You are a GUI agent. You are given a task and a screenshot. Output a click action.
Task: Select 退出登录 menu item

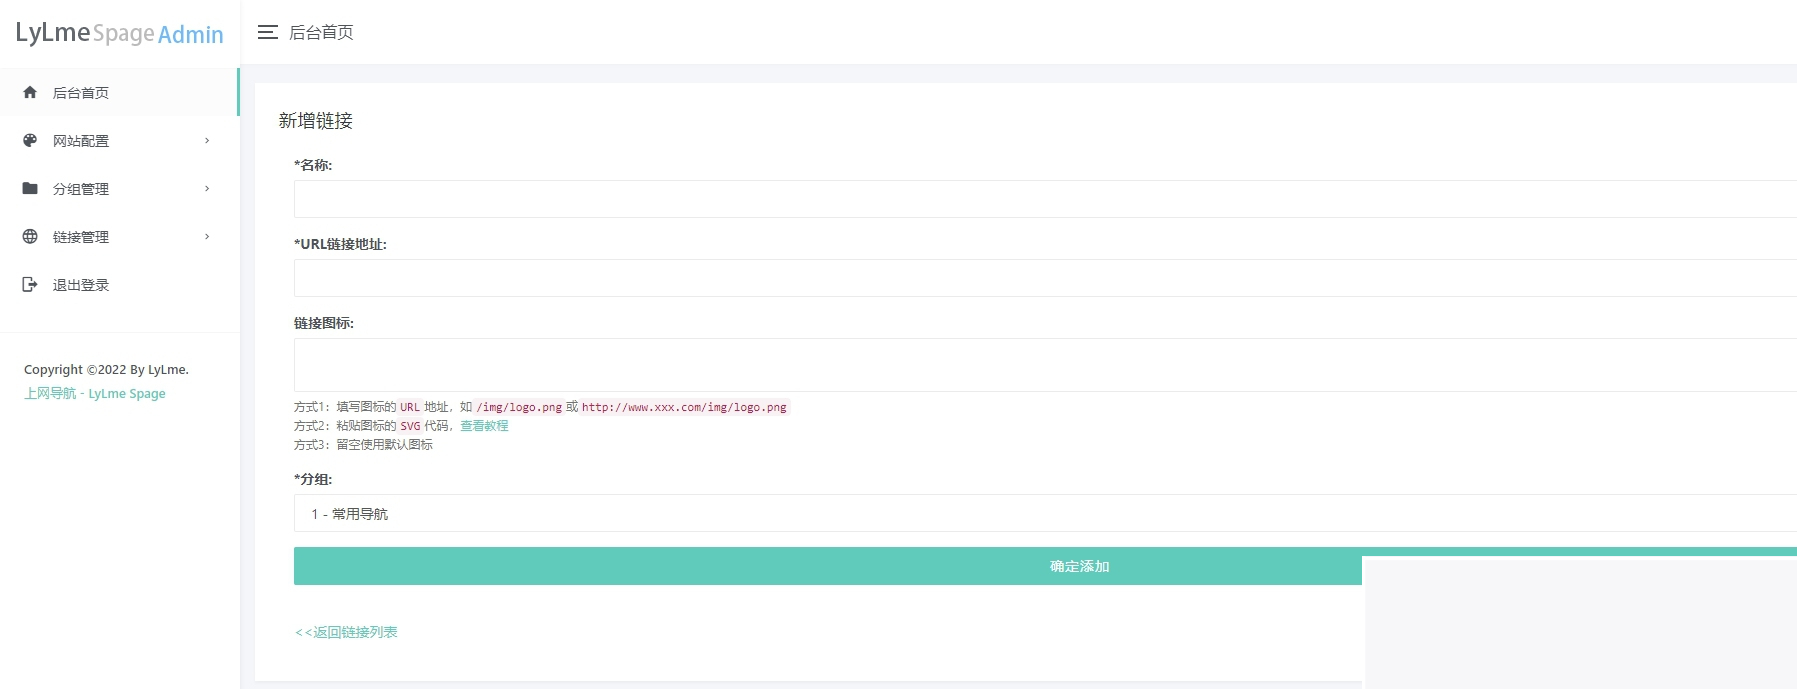click(81, 285)
